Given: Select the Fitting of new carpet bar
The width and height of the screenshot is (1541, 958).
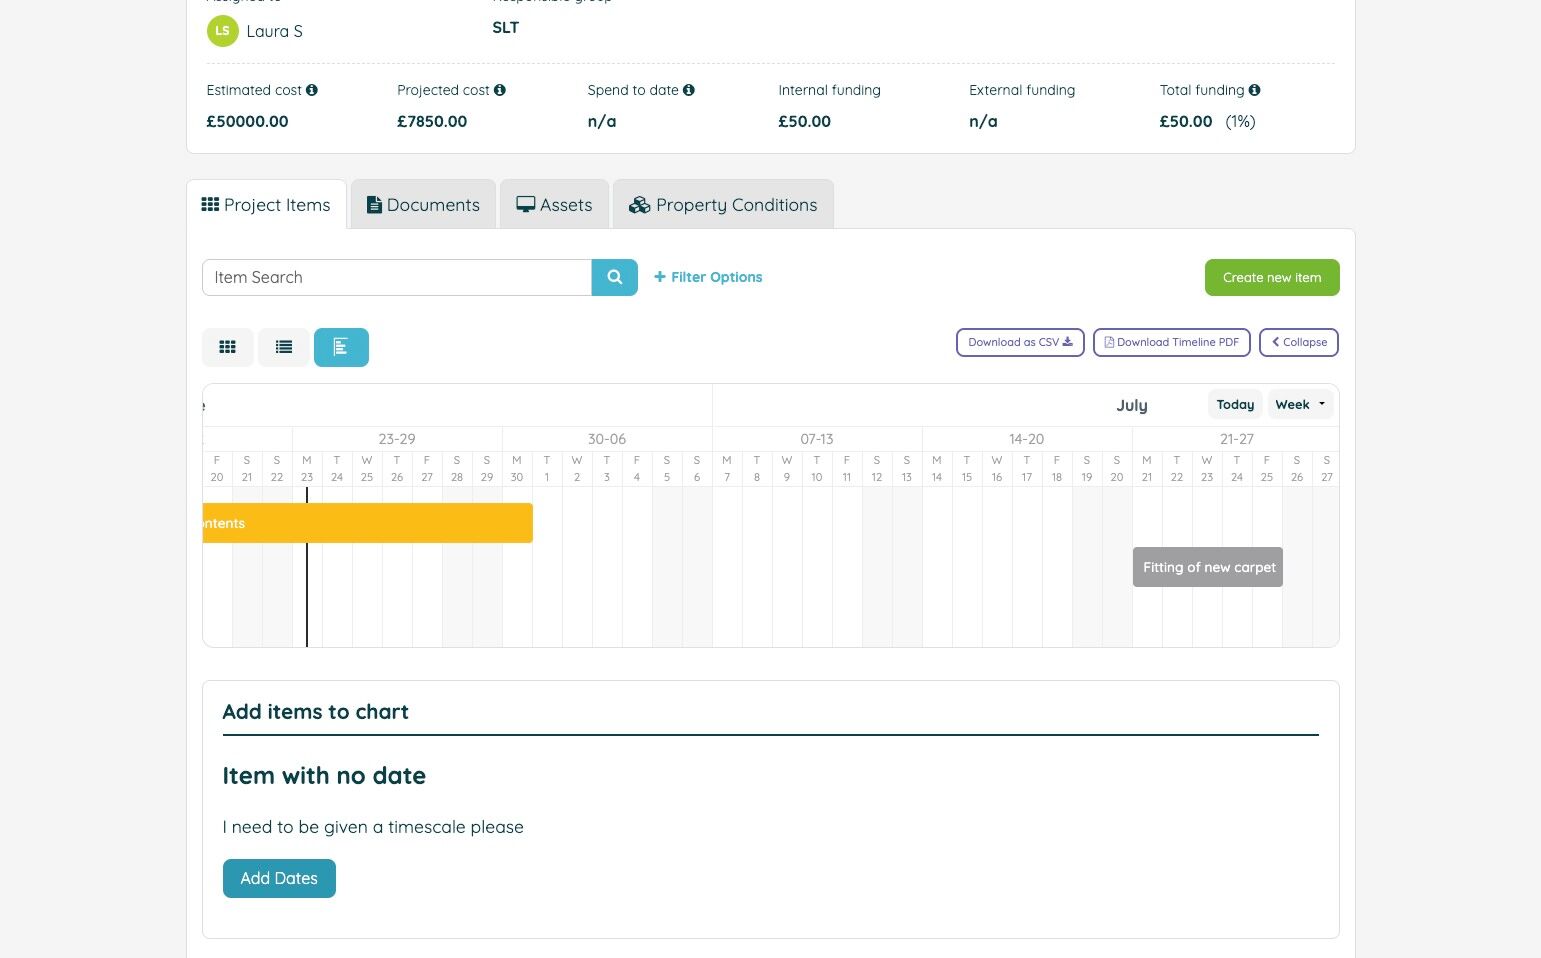Looking at the screenshot, I should [1208, 567].
